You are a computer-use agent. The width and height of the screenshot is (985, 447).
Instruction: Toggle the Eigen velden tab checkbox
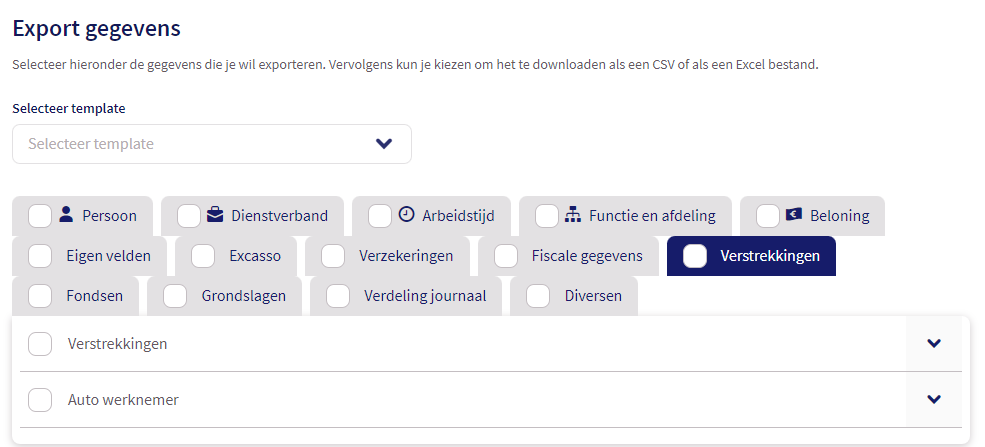point(41,256)
